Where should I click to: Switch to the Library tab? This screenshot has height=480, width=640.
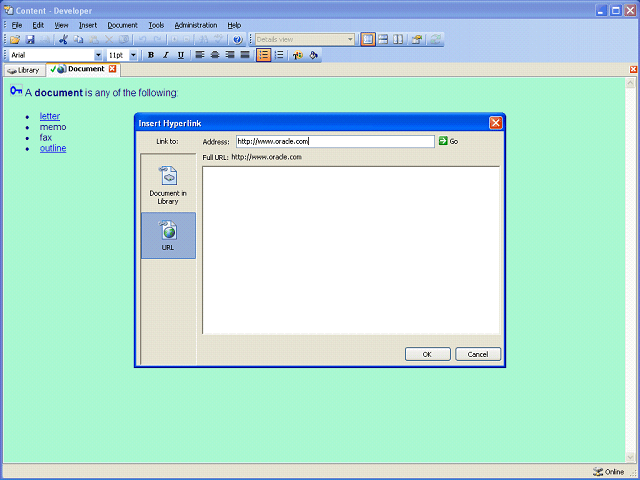click(24, 70)
